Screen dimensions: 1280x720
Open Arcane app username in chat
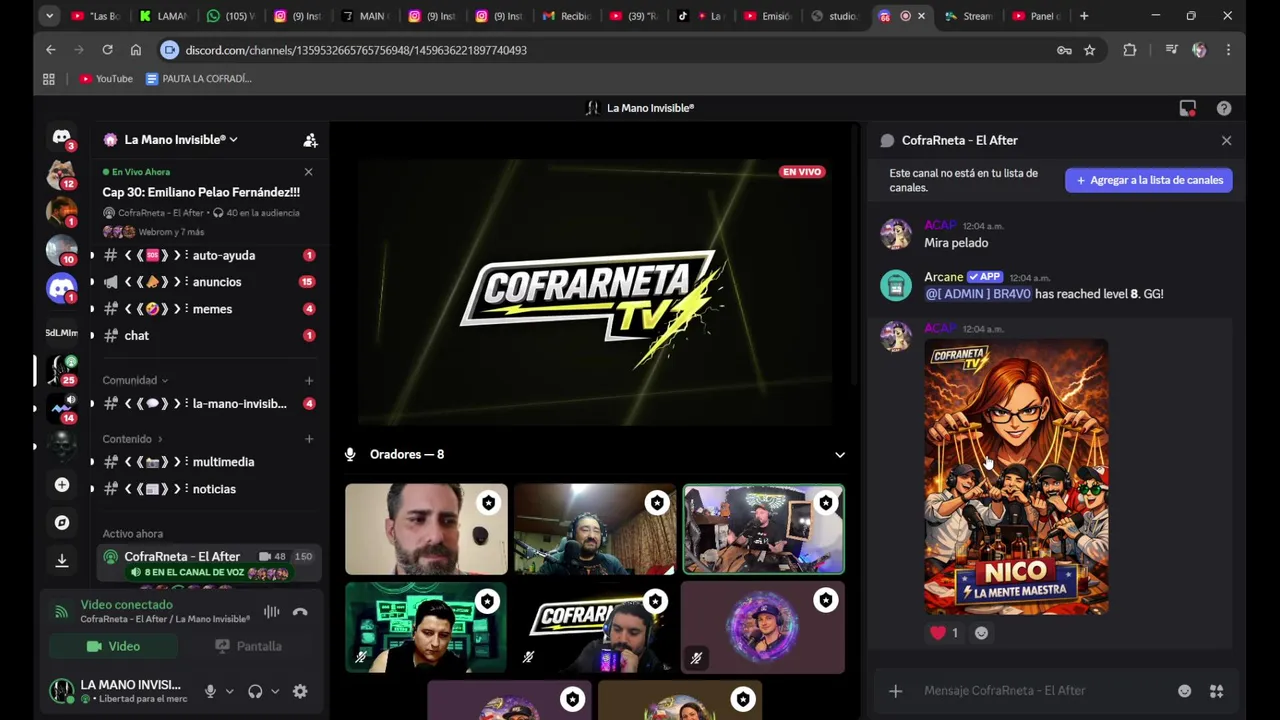coord(943,277)
